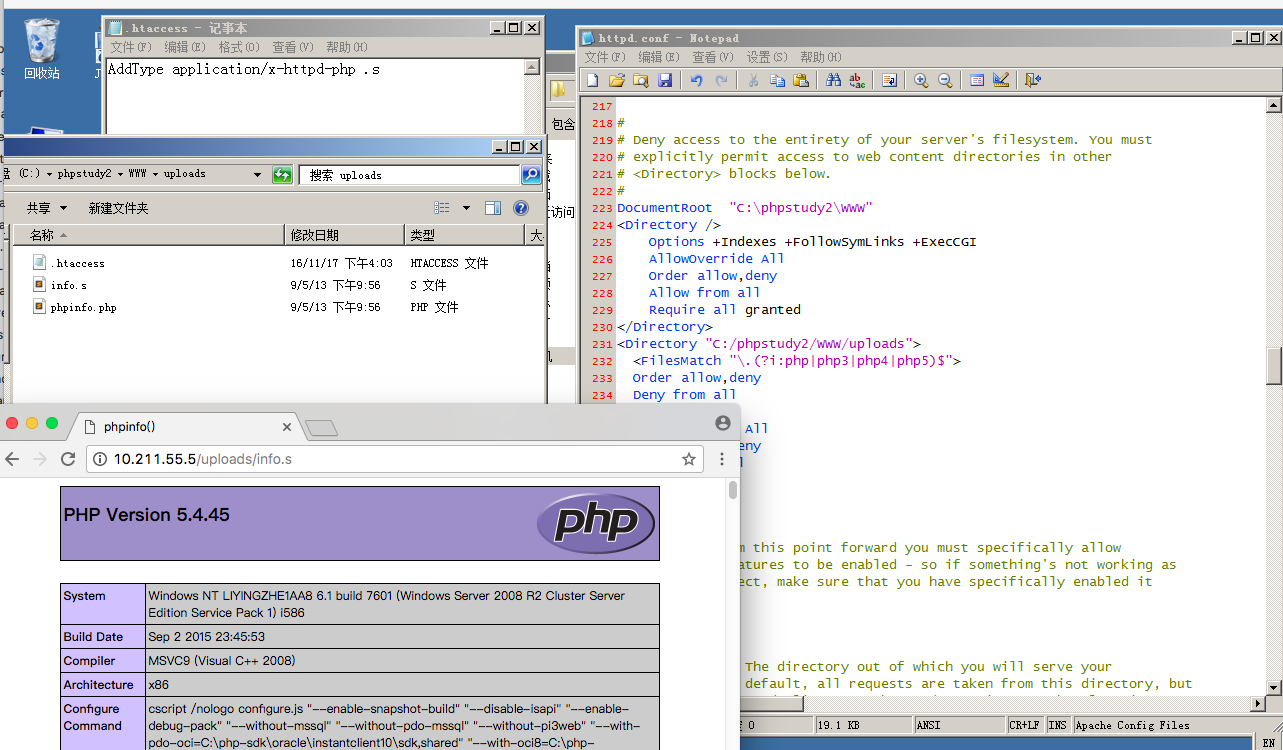Expand the view options dropdown arrow in Explorer
Viewport: 1283px width, 750px height.
click(466, 208)
